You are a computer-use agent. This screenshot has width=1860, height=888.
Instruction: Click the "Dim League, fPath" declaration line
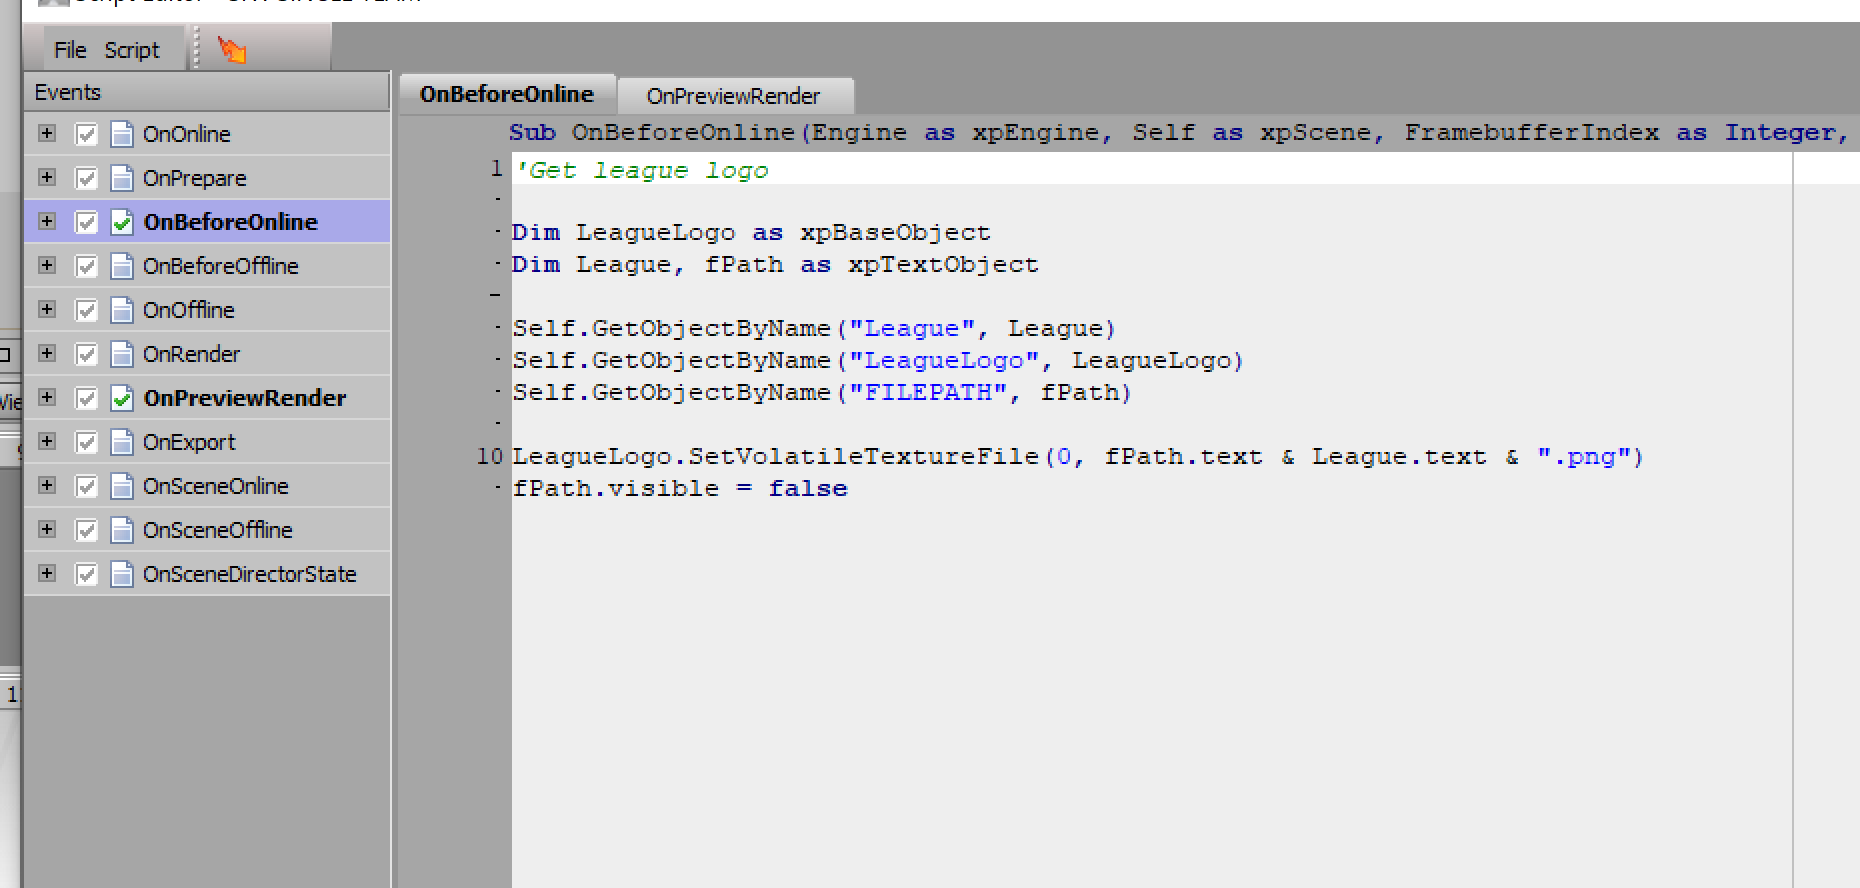click(775, 265)
